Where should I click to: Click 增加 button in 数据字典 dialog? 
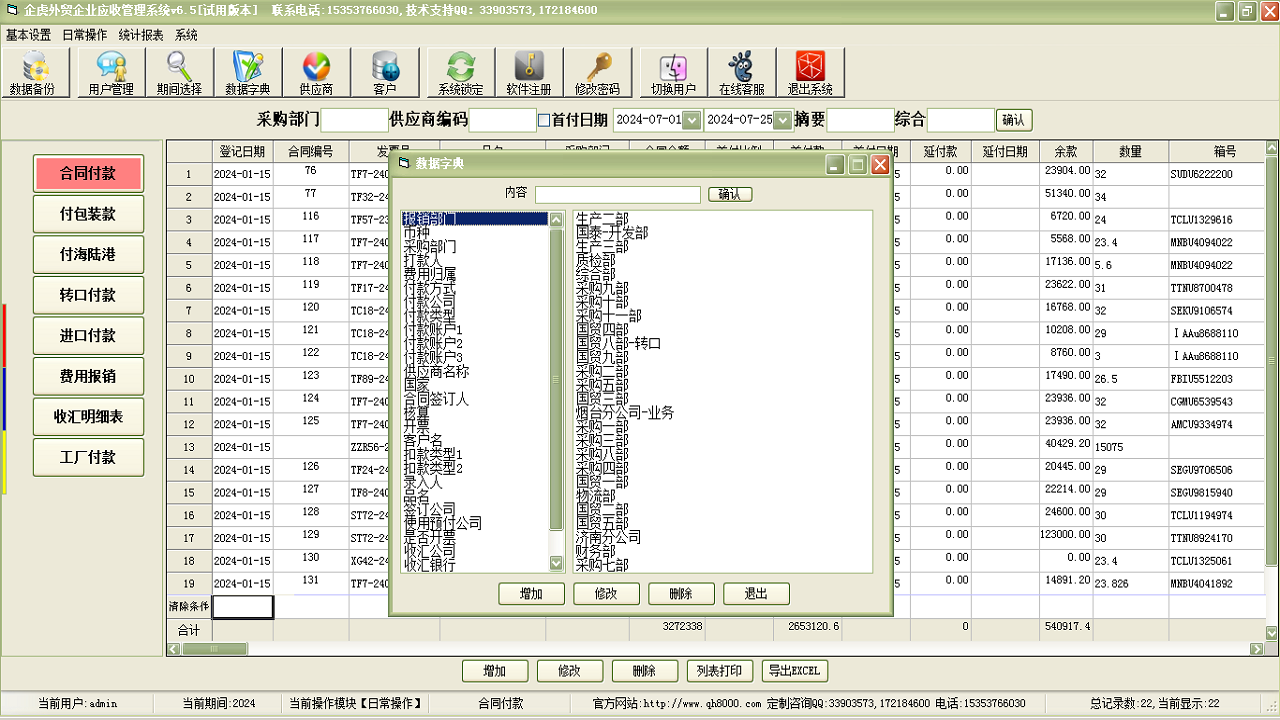(x=531, y=594)
